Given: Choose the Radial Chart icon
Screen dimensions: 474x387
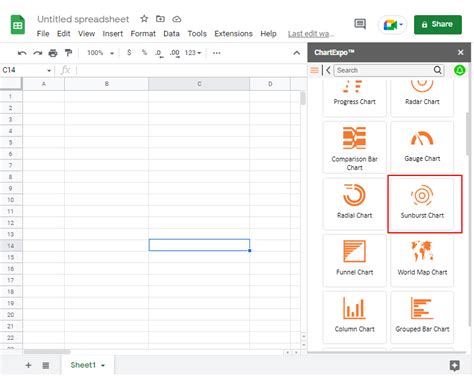Looking at the screenshot, I should tap(354, 195).
